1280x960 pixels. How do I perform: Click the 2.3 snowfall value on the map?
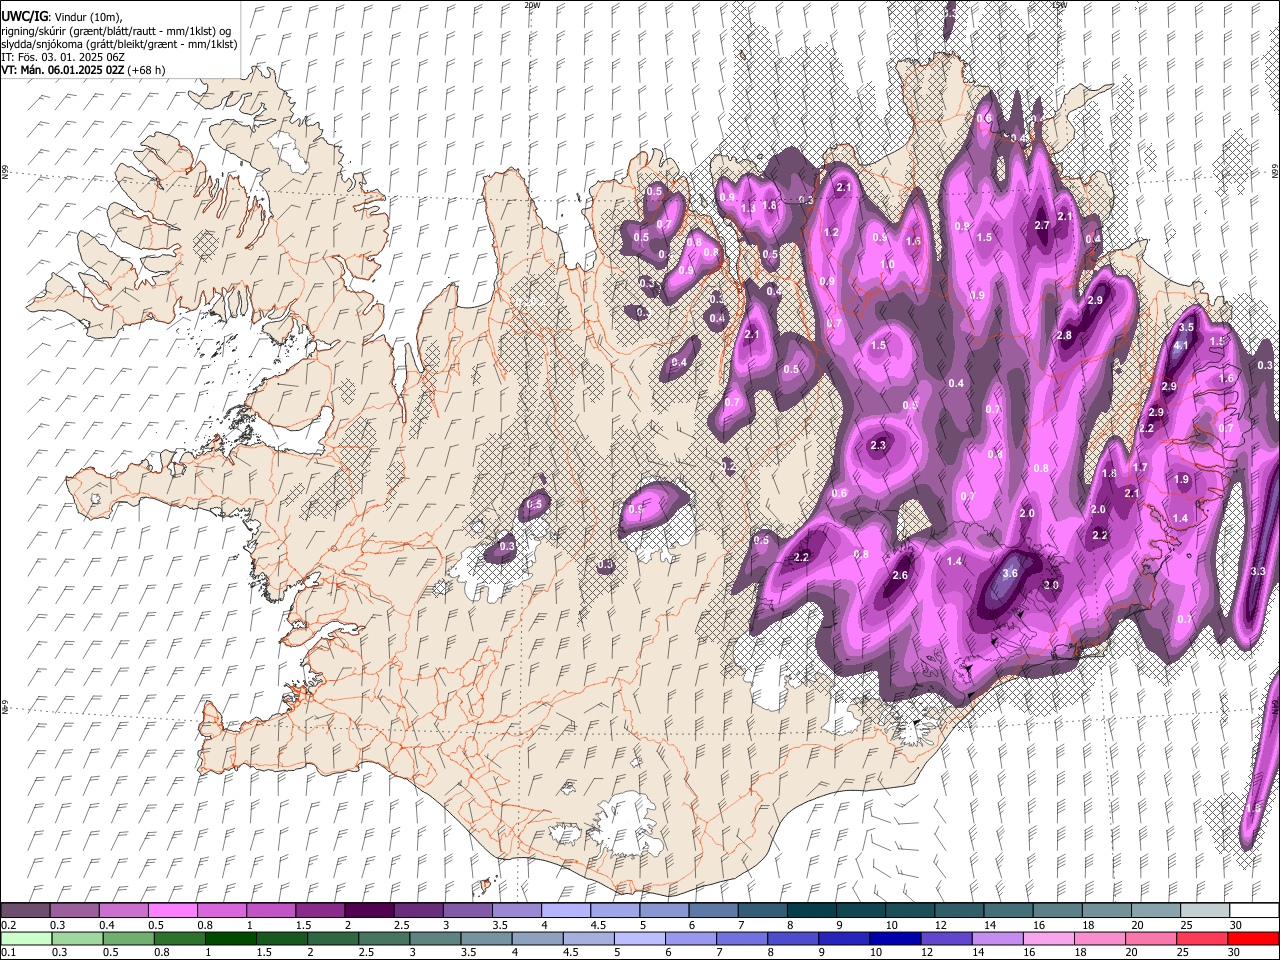tap(879, 445)
